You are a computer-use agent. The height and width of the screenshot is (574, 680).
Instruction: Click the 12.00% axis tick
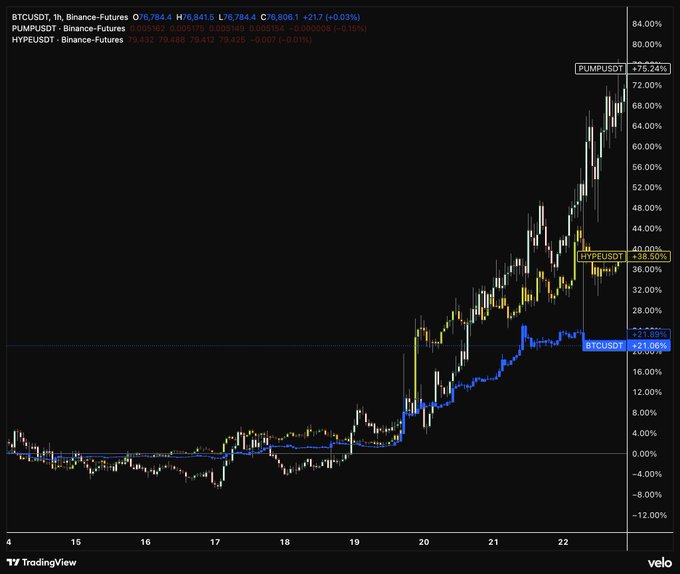pyautogui.click(x=647, y=392)
